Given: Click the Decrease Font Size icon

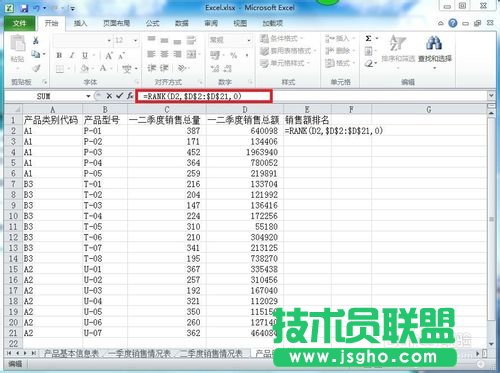Looking at the screenshot, I should tap(122, 55).
